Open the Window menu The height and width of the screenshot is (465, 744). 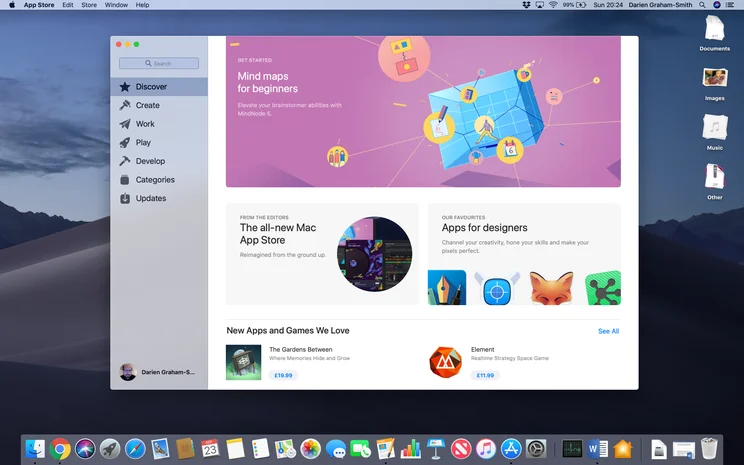coord(116,5)
